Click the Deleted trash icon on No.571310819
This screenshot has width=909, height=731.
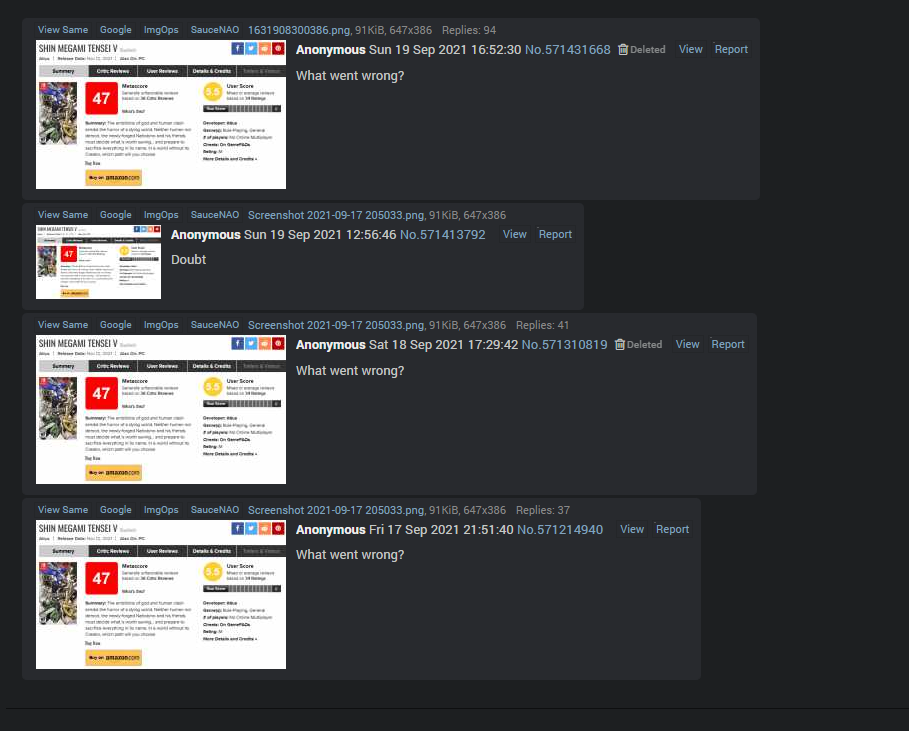coord(620,345)
